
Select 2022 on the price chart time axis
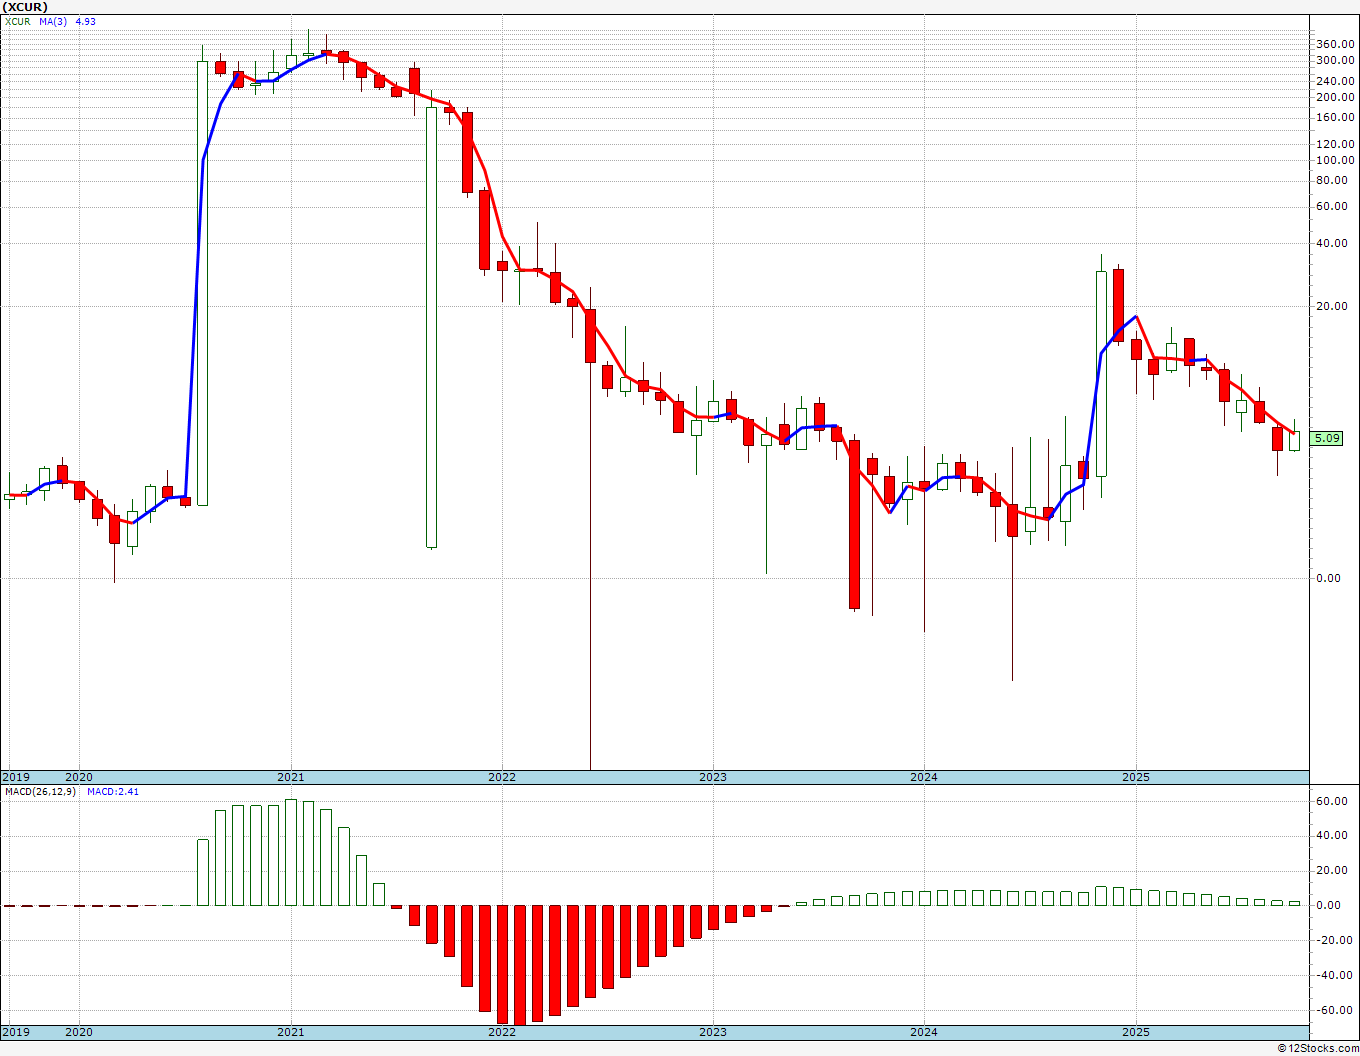point(502,777)
